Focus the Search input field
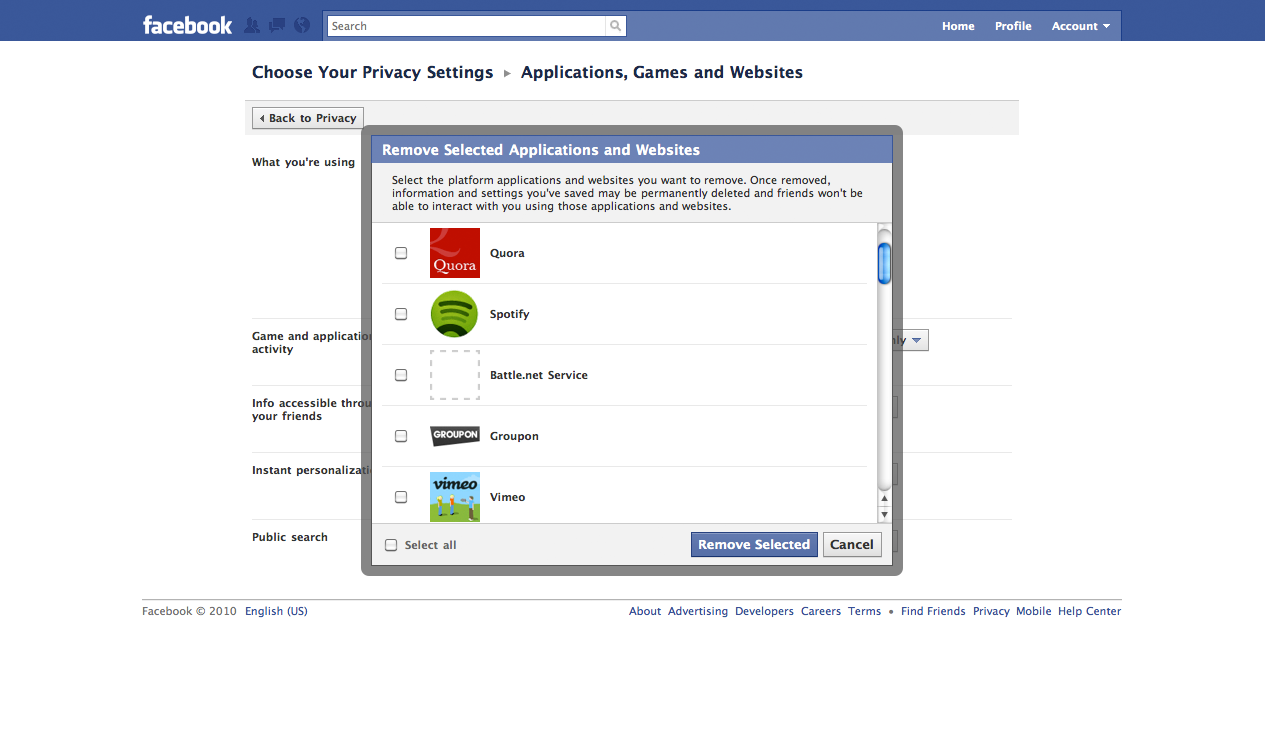Screen dimensions: 1265x750 point(467,26)
